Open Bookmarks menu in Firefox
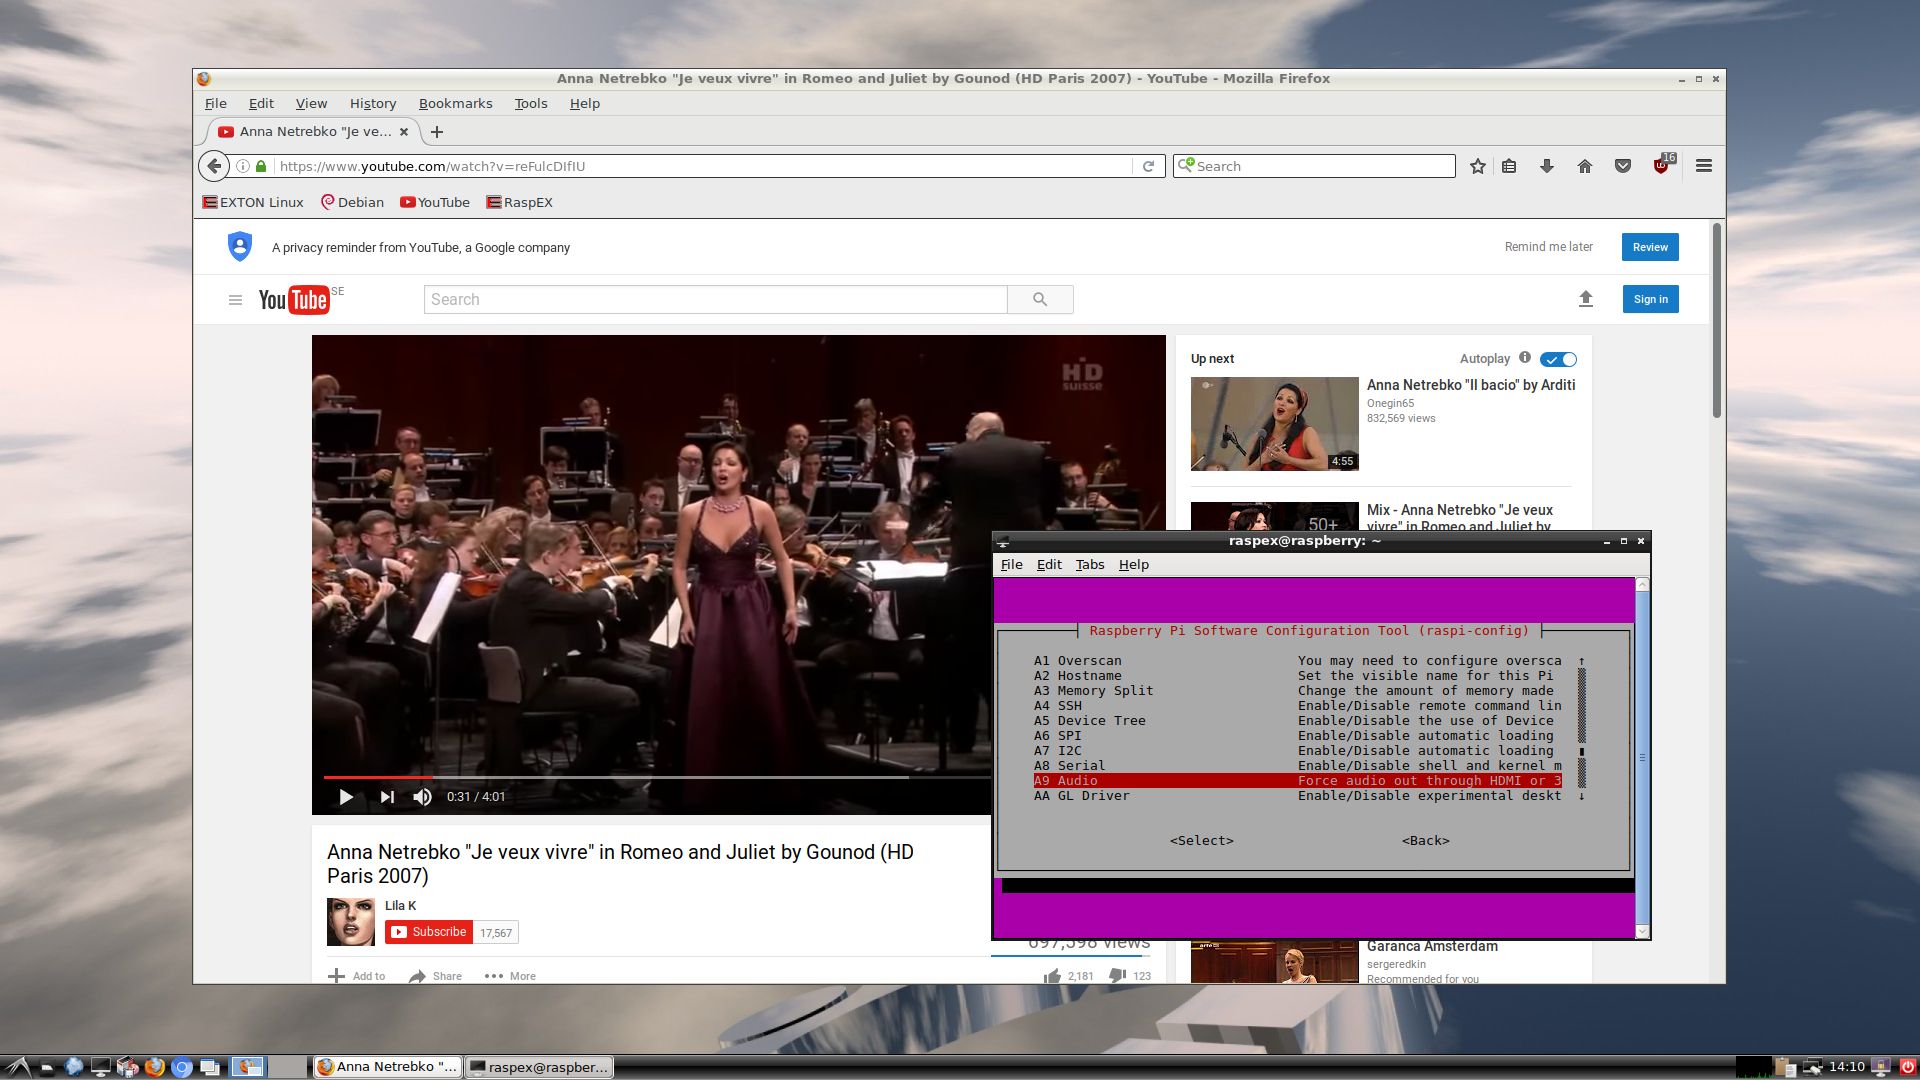 coord(455,103)
